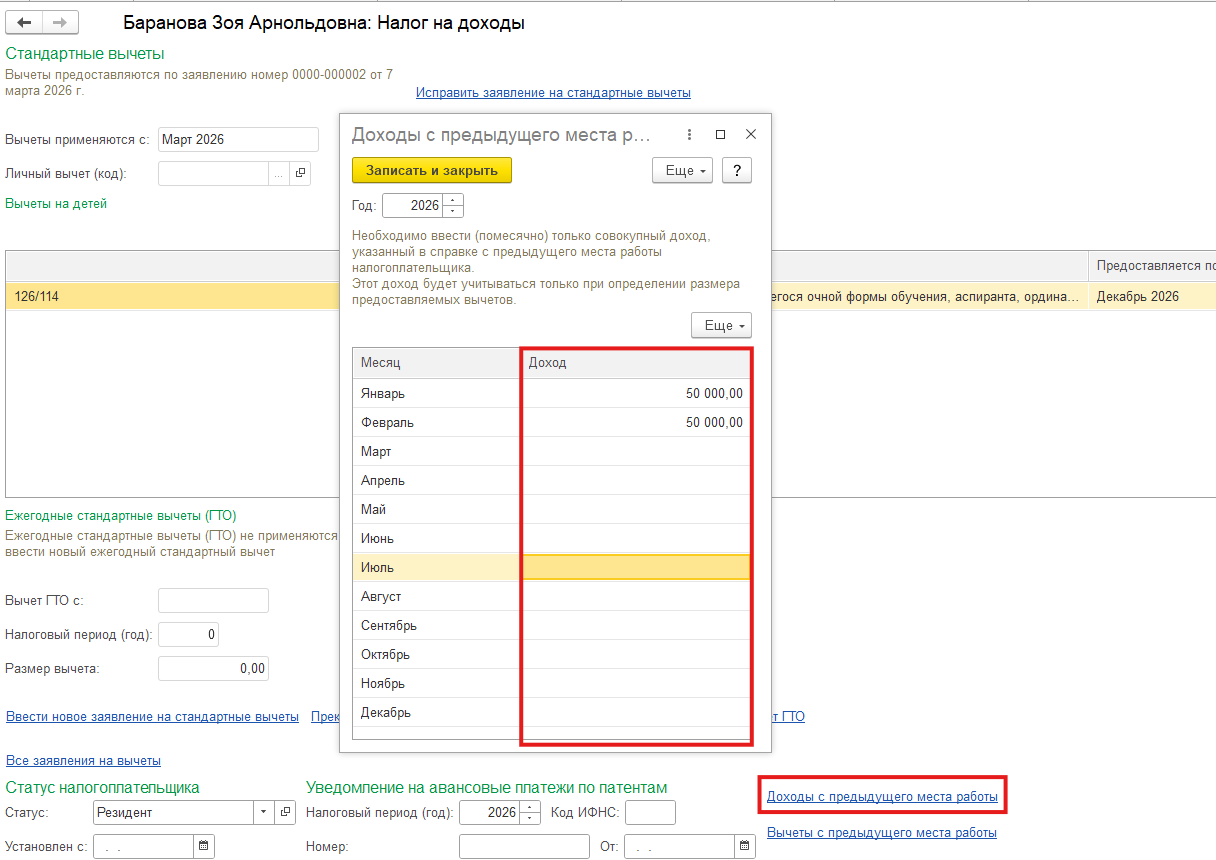Click the Установлен с date field
Screen dimensions: 1216x860
[143, 847]
